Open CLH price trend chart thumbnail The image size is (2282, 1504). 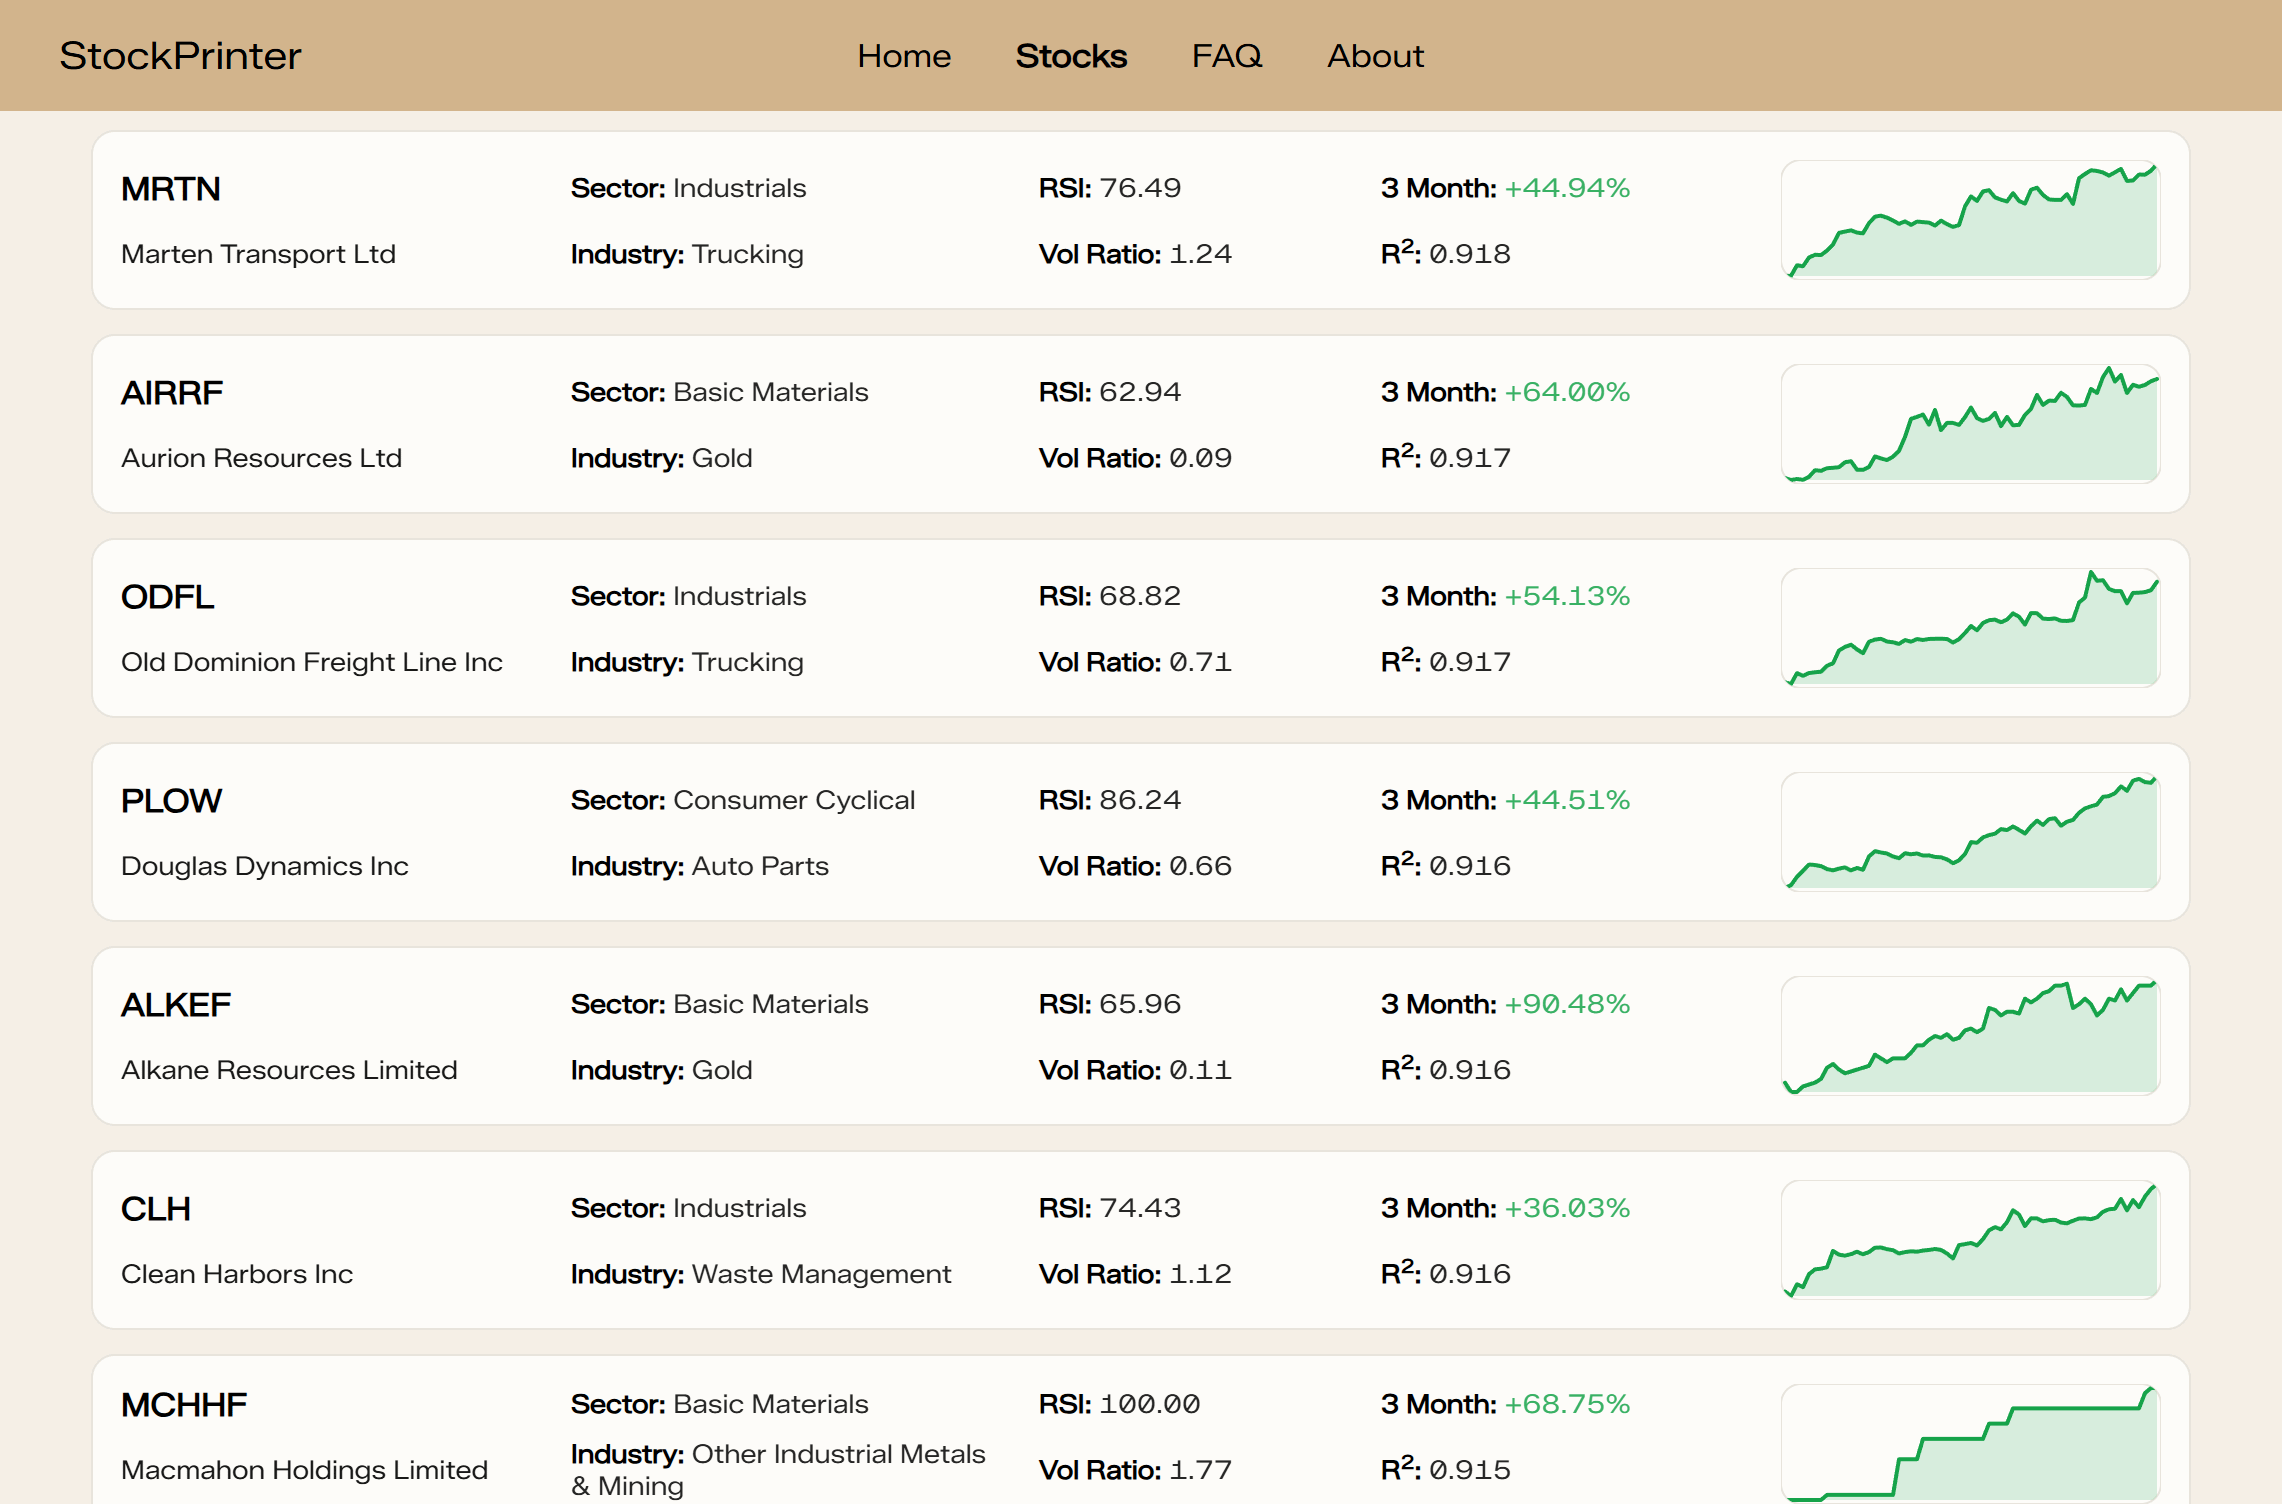(1969, 1240)
